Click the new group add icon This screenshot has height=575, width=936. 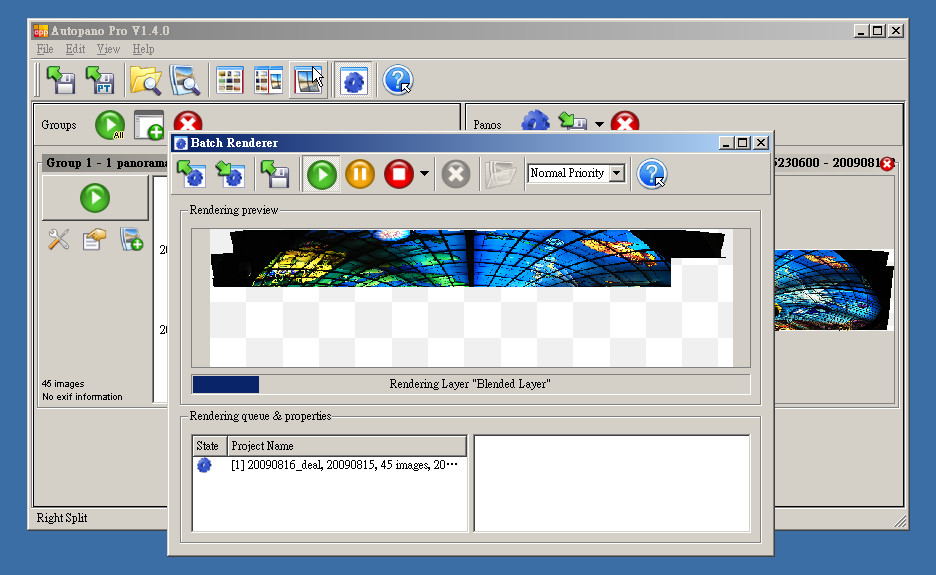pyautogui.click(x=149, y=125)
